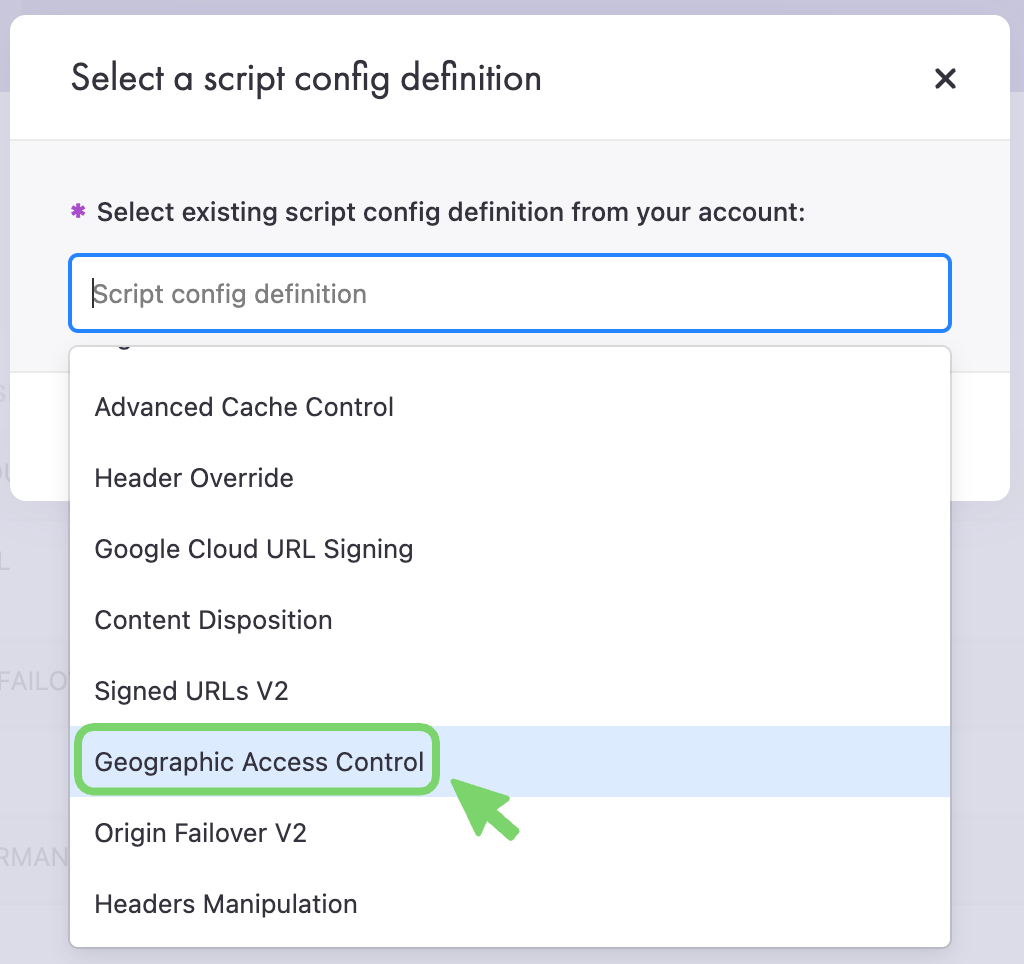Choose Headers Manipulation at list bottom
Viewport: 1024px width, 964px height.
point(226,904)
